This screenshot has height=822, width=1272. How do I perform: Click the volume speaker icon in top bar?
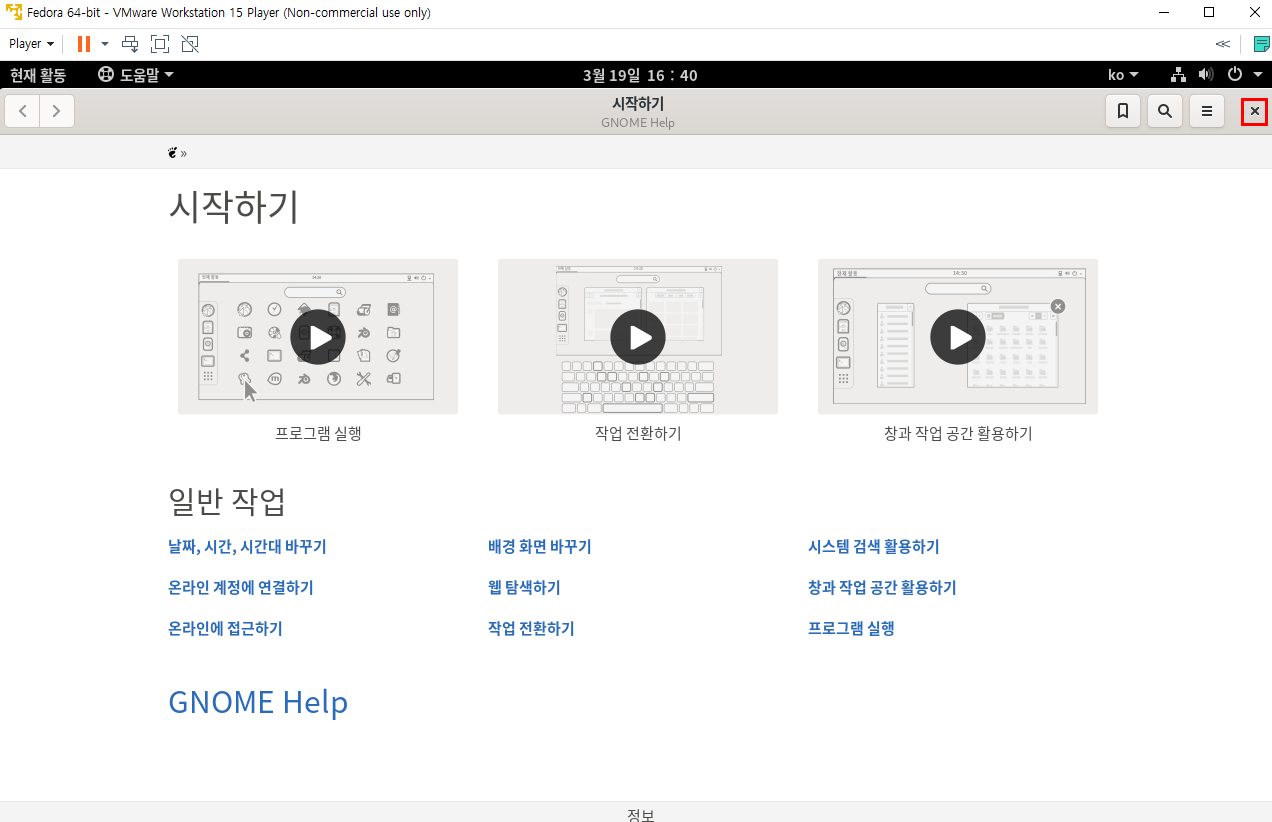point(1206,75)
